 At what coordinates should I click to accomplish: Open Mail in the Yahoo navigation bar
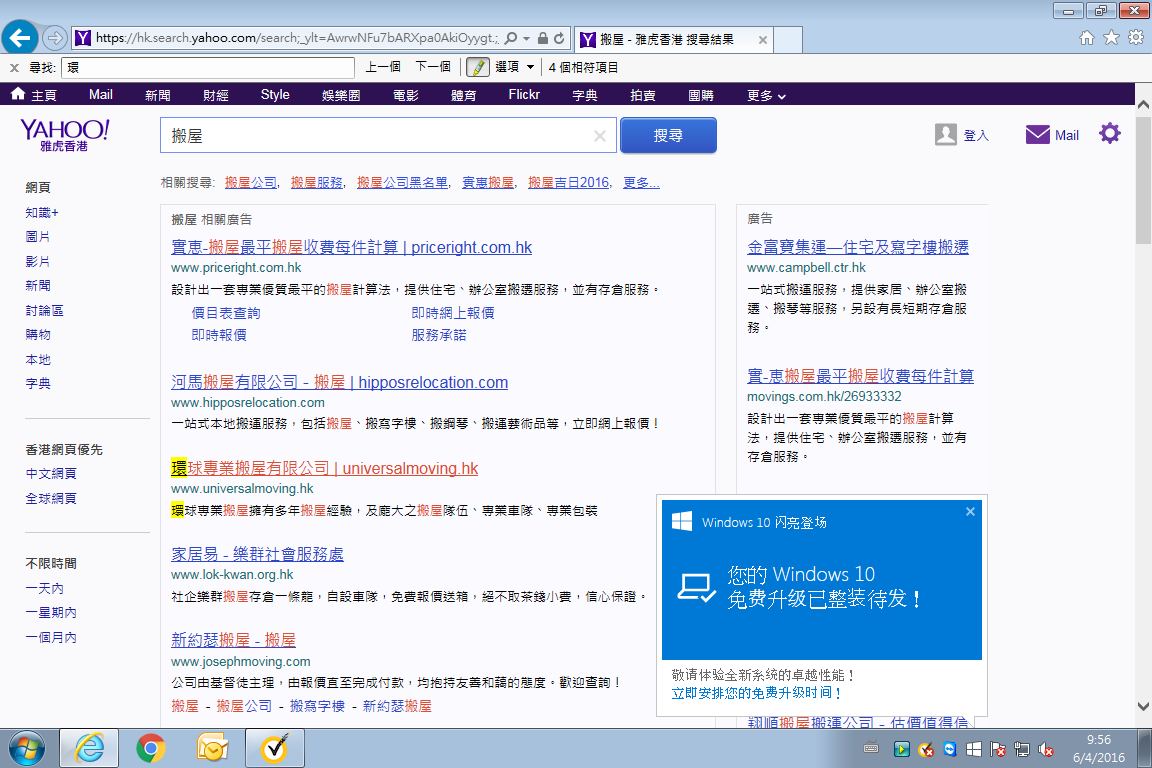click(x=101, y=95)
